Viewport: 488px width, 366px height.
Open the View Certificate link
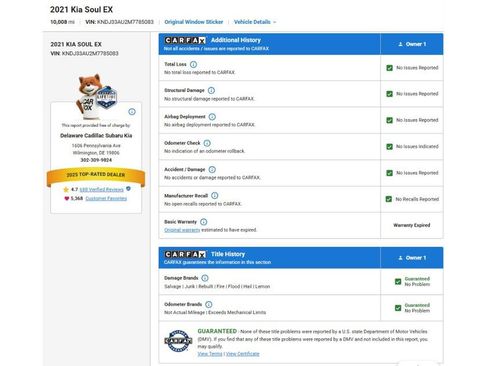(243, 354)
